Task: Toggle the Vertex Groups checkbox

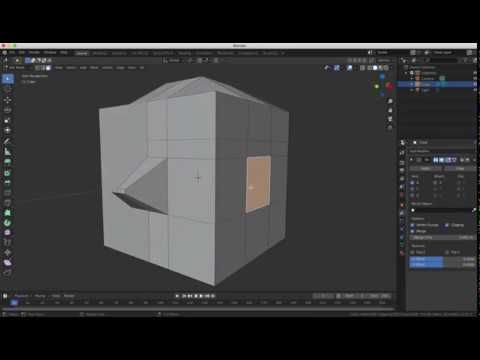Action: coord(413,225)
